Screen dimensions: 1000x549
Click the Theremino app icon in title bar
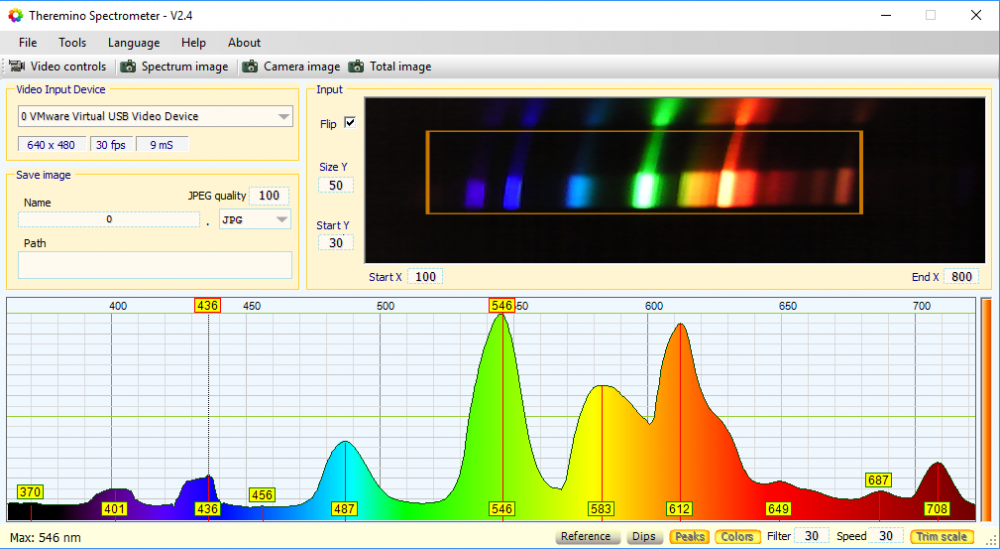click(15, 15)
